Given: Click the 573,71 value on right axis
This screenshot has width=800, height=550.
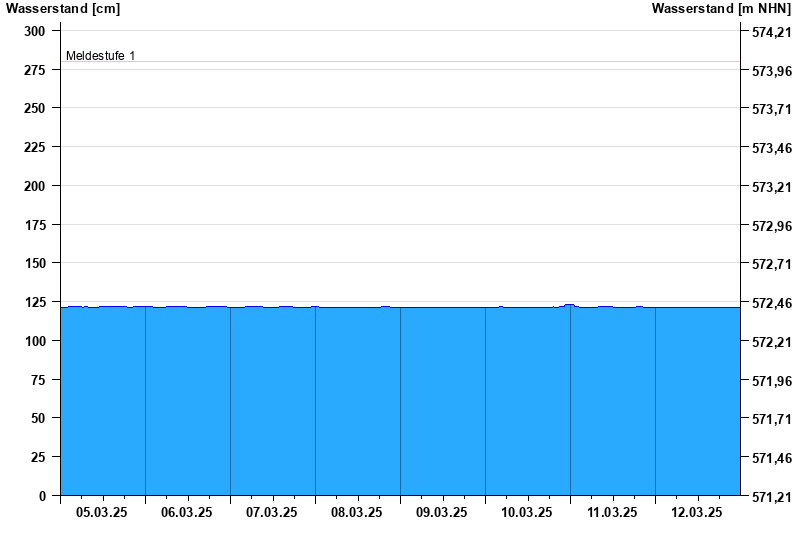Looking at the screenshot, I should (772, 109).
